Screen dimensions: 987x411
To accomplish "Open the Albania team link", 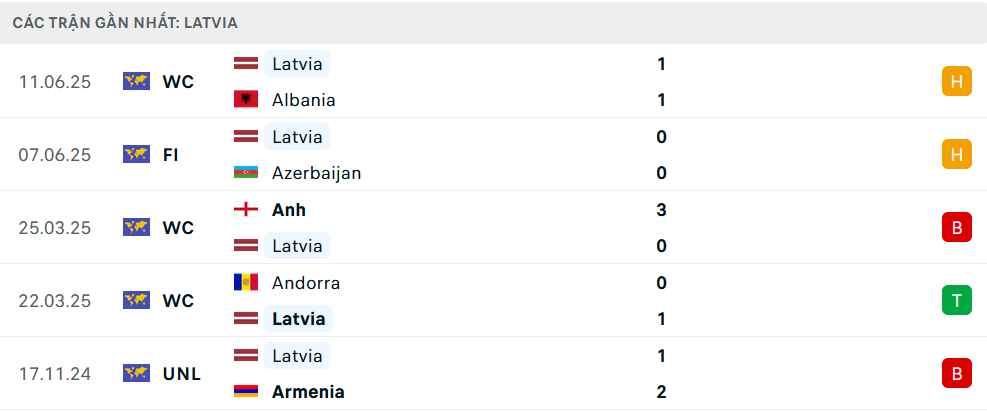I will coord(303,100).
